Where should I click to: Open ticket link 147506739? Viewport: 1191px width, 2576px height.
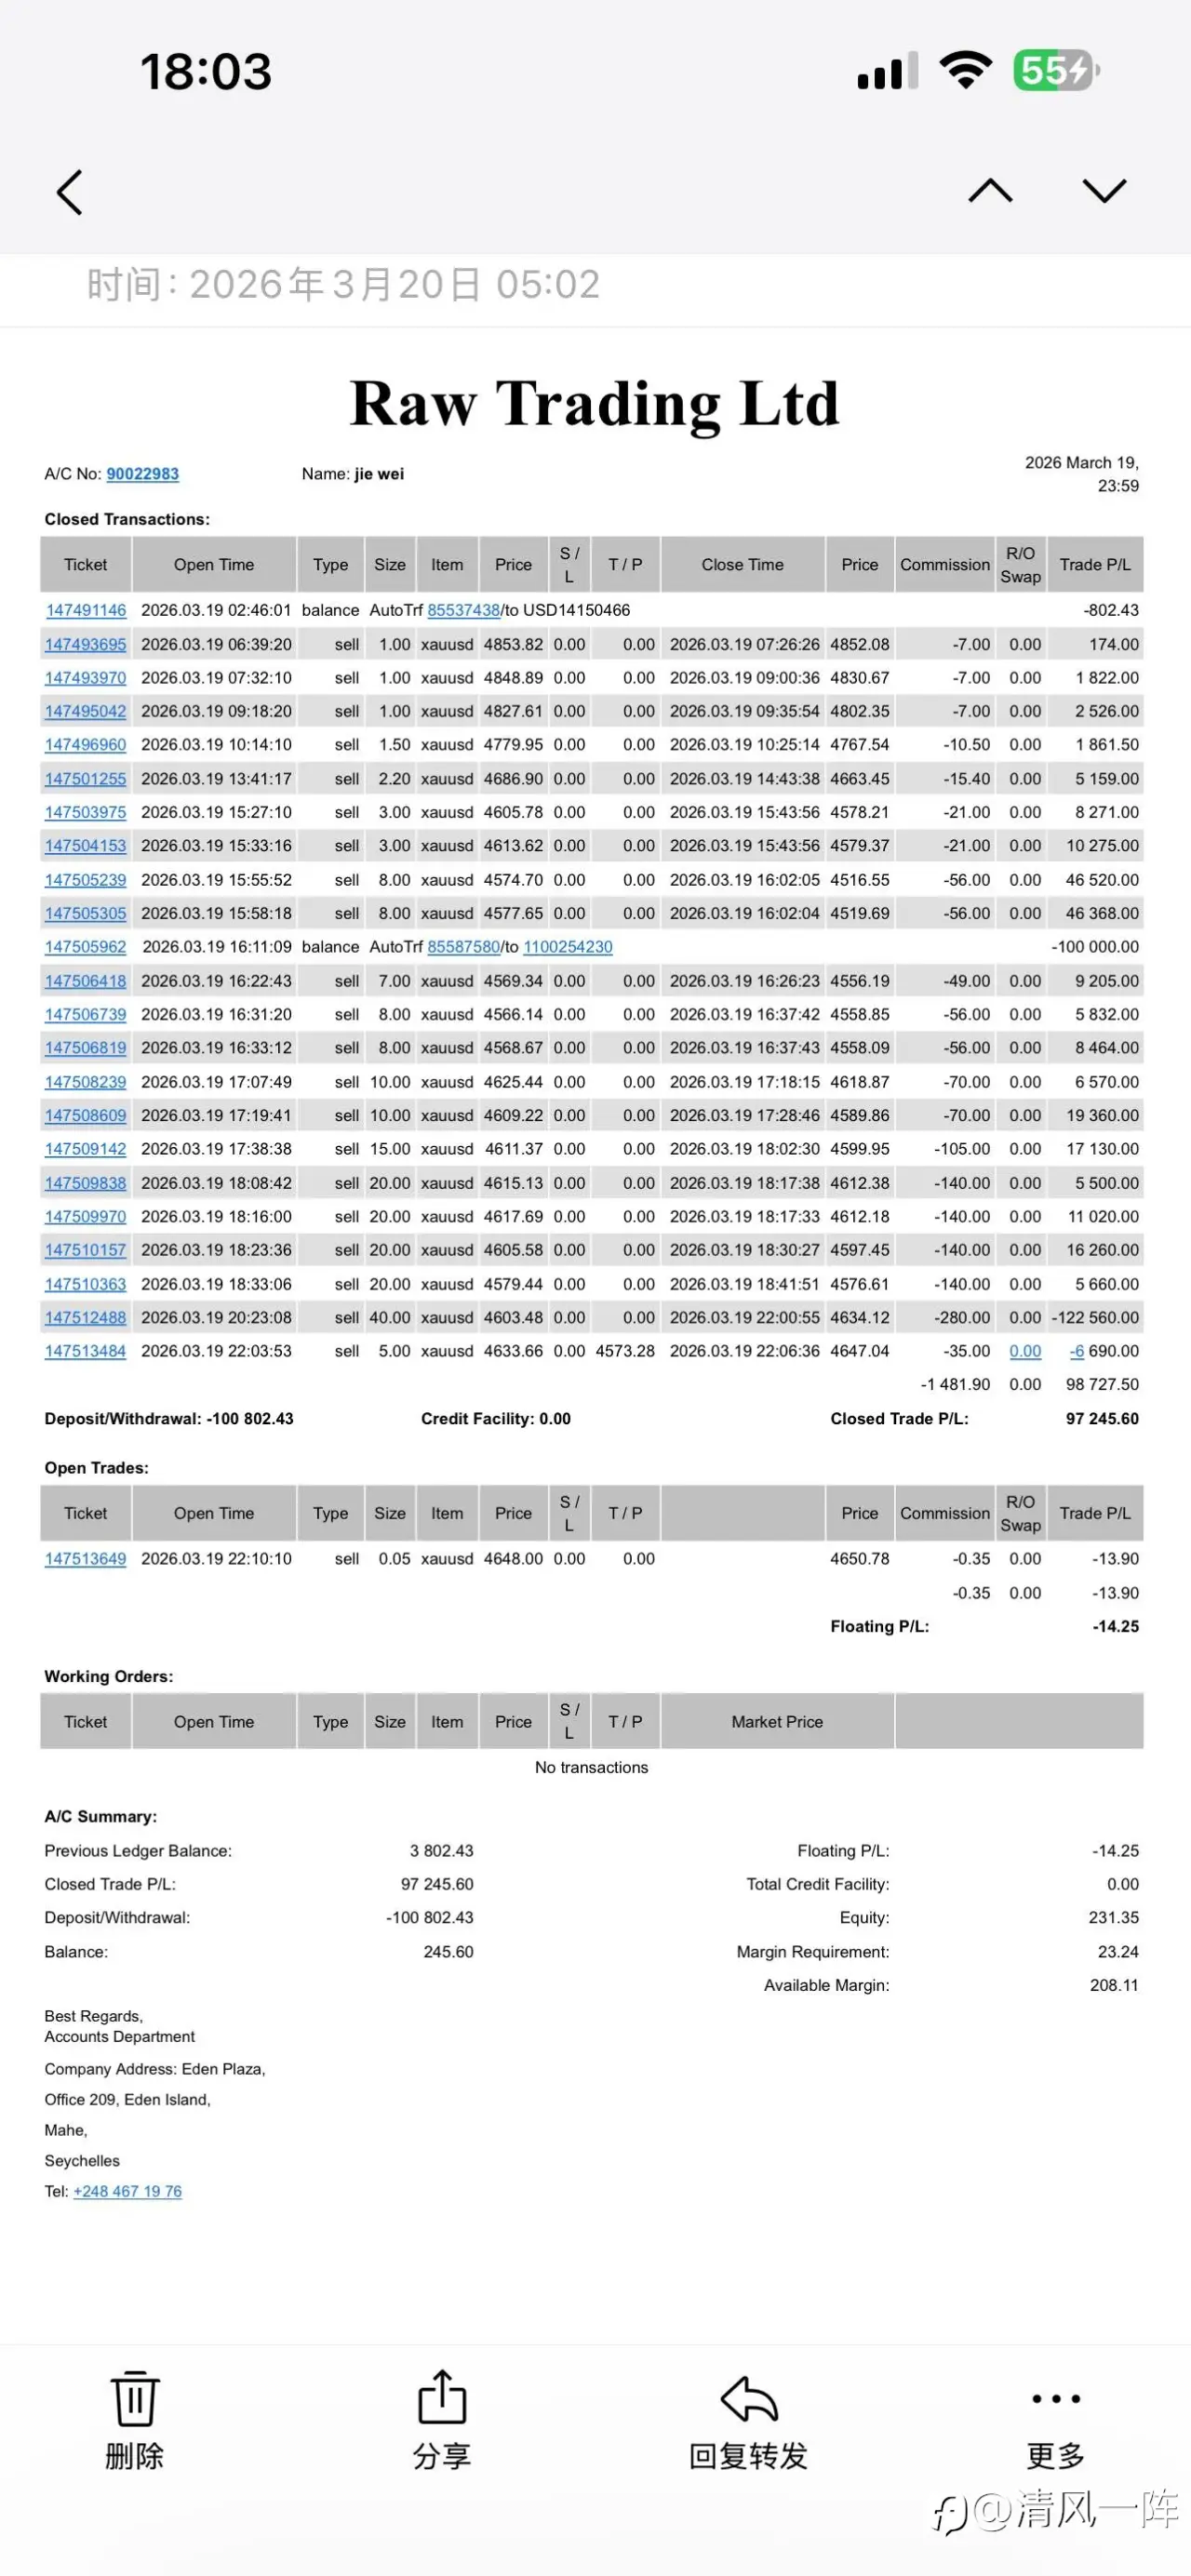tap(86, 1014)
